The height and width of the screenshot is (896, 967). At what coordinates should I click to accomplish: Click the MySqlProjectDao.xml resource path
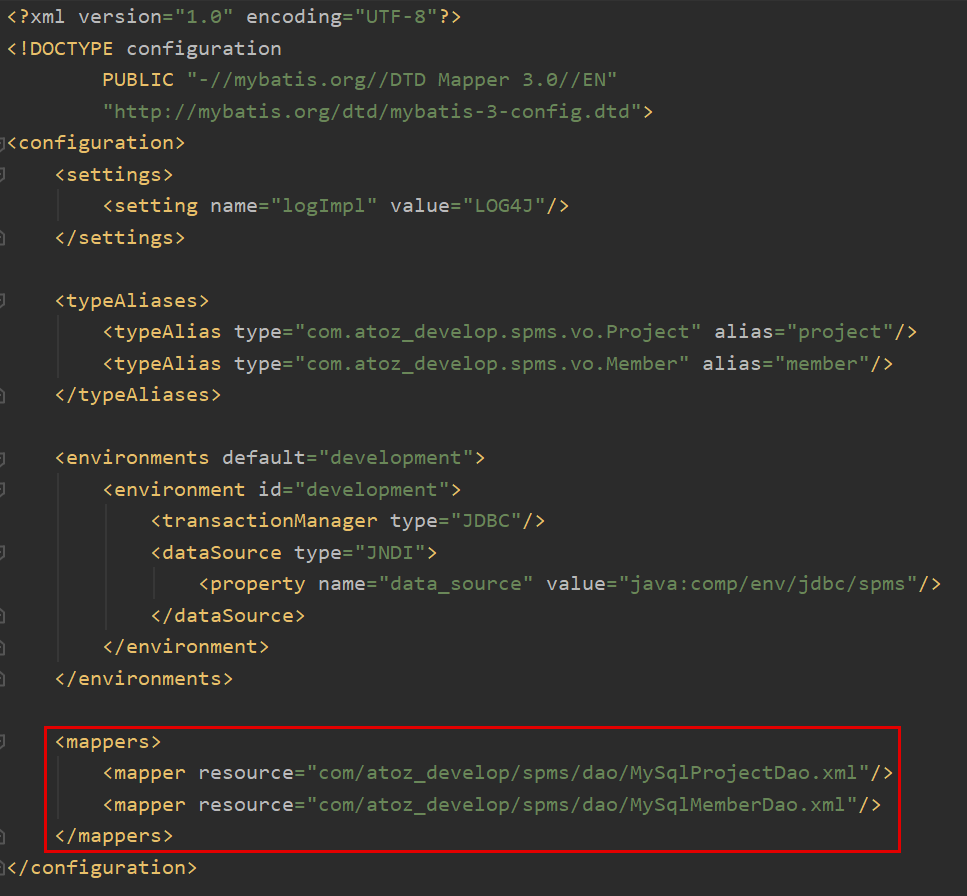588,773
